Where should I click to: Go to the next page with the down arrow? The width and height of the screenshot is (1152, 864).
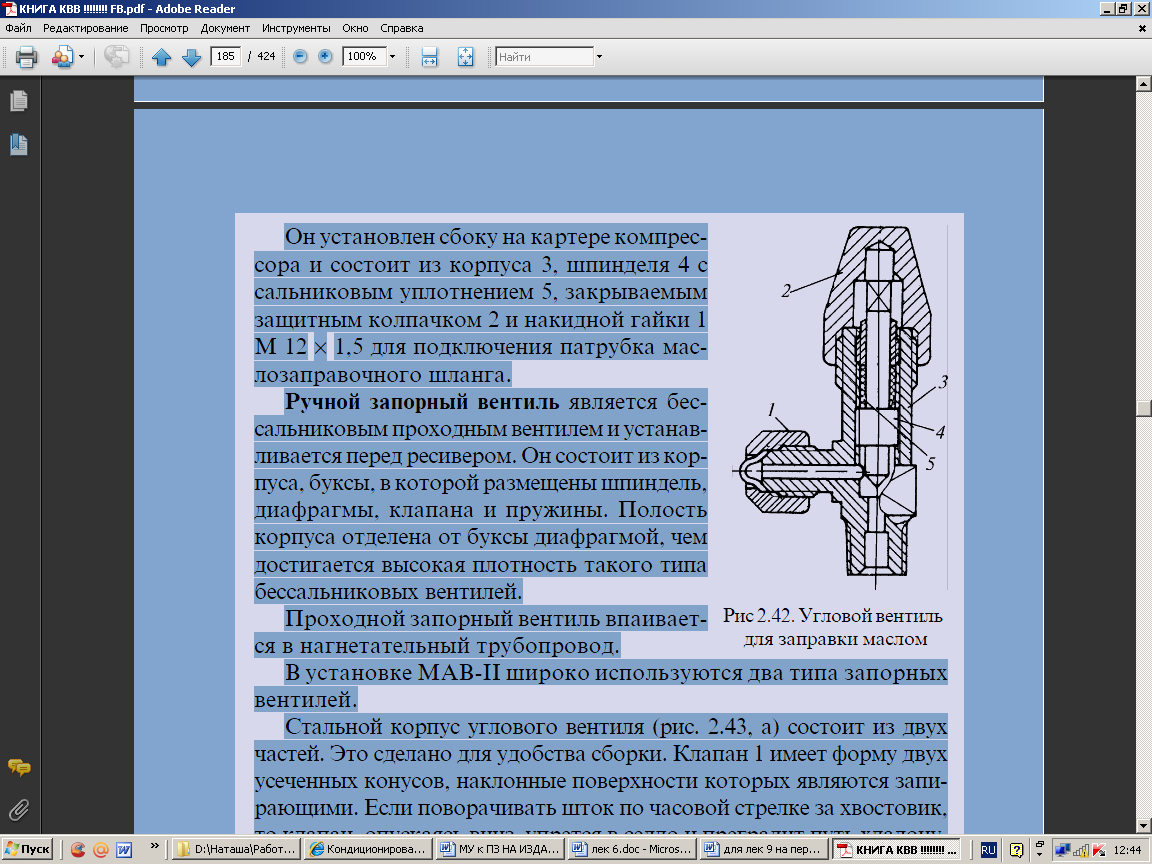point(191,57)
